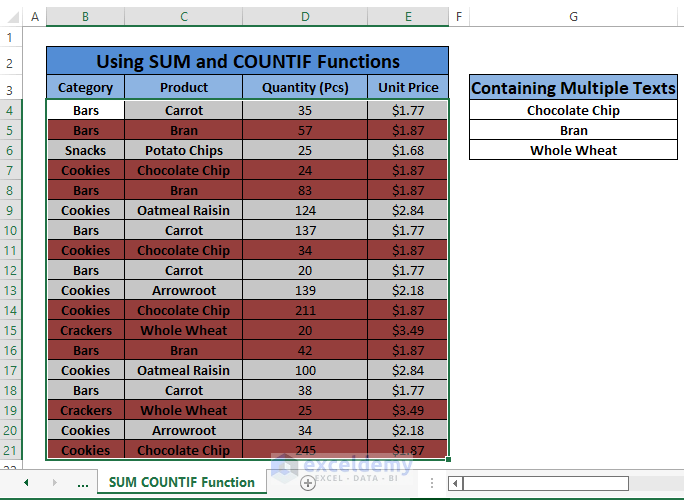Select row 2 header
The height and width of the screenshot is (500, 684).
[x=10, y=63]
